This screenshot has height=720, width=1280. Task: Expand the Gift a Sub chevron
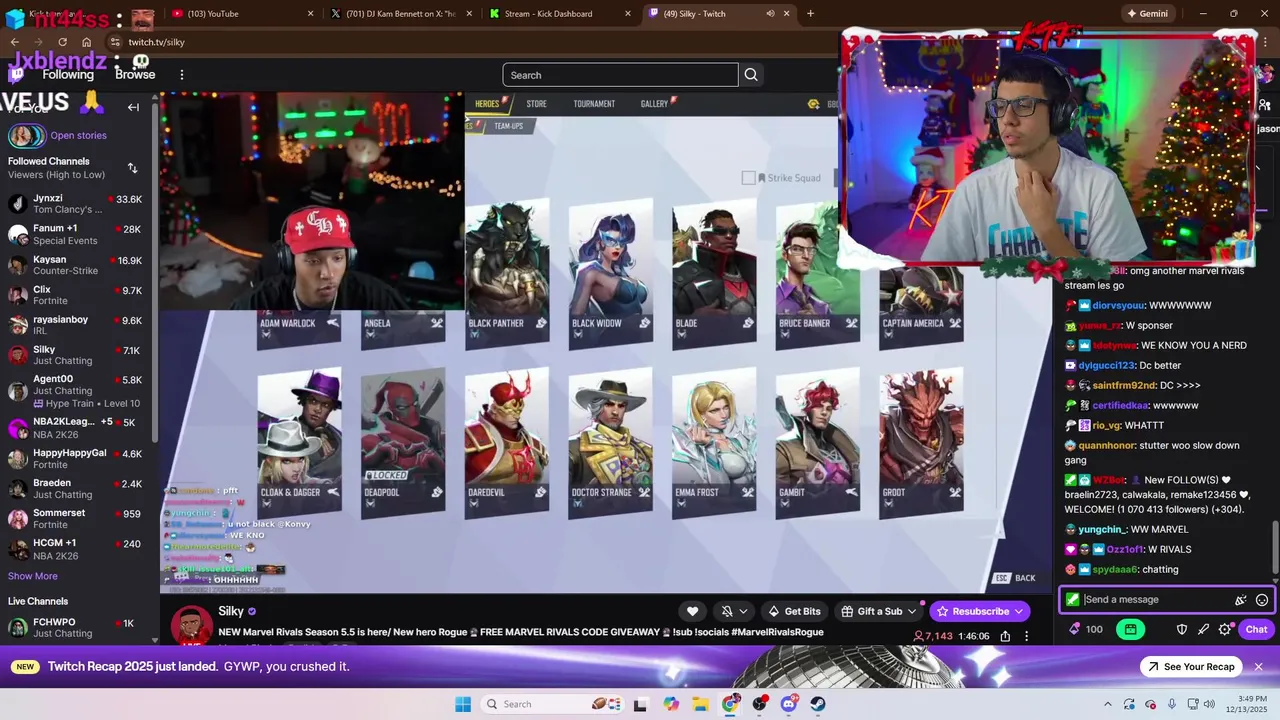(x=912, y=611)
